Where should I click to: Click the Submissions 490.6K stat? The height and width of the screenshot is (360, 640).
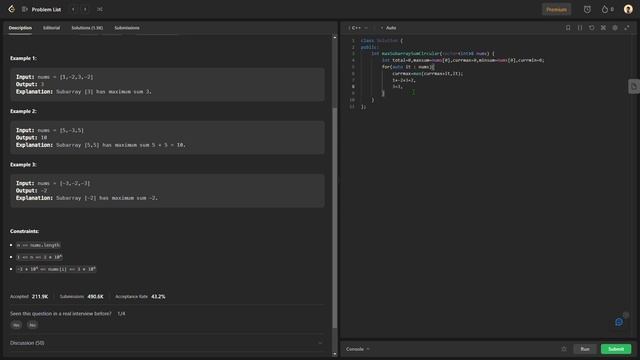click(81, 296)
